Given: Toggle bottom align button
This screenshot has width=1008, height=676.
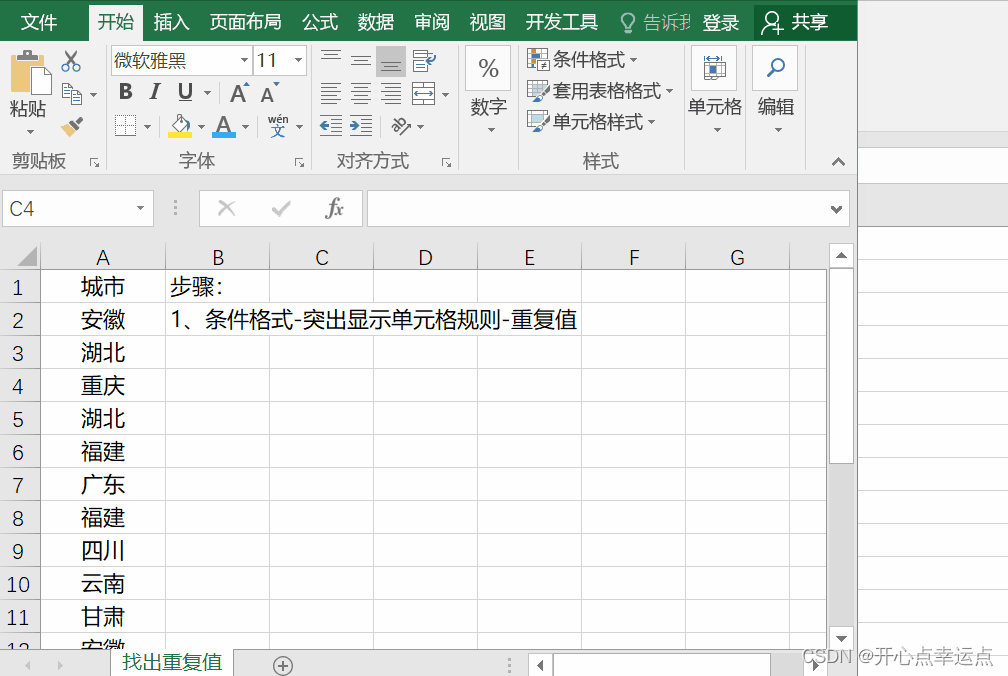Looking at the screenshot, I should [x=391, y=62].
